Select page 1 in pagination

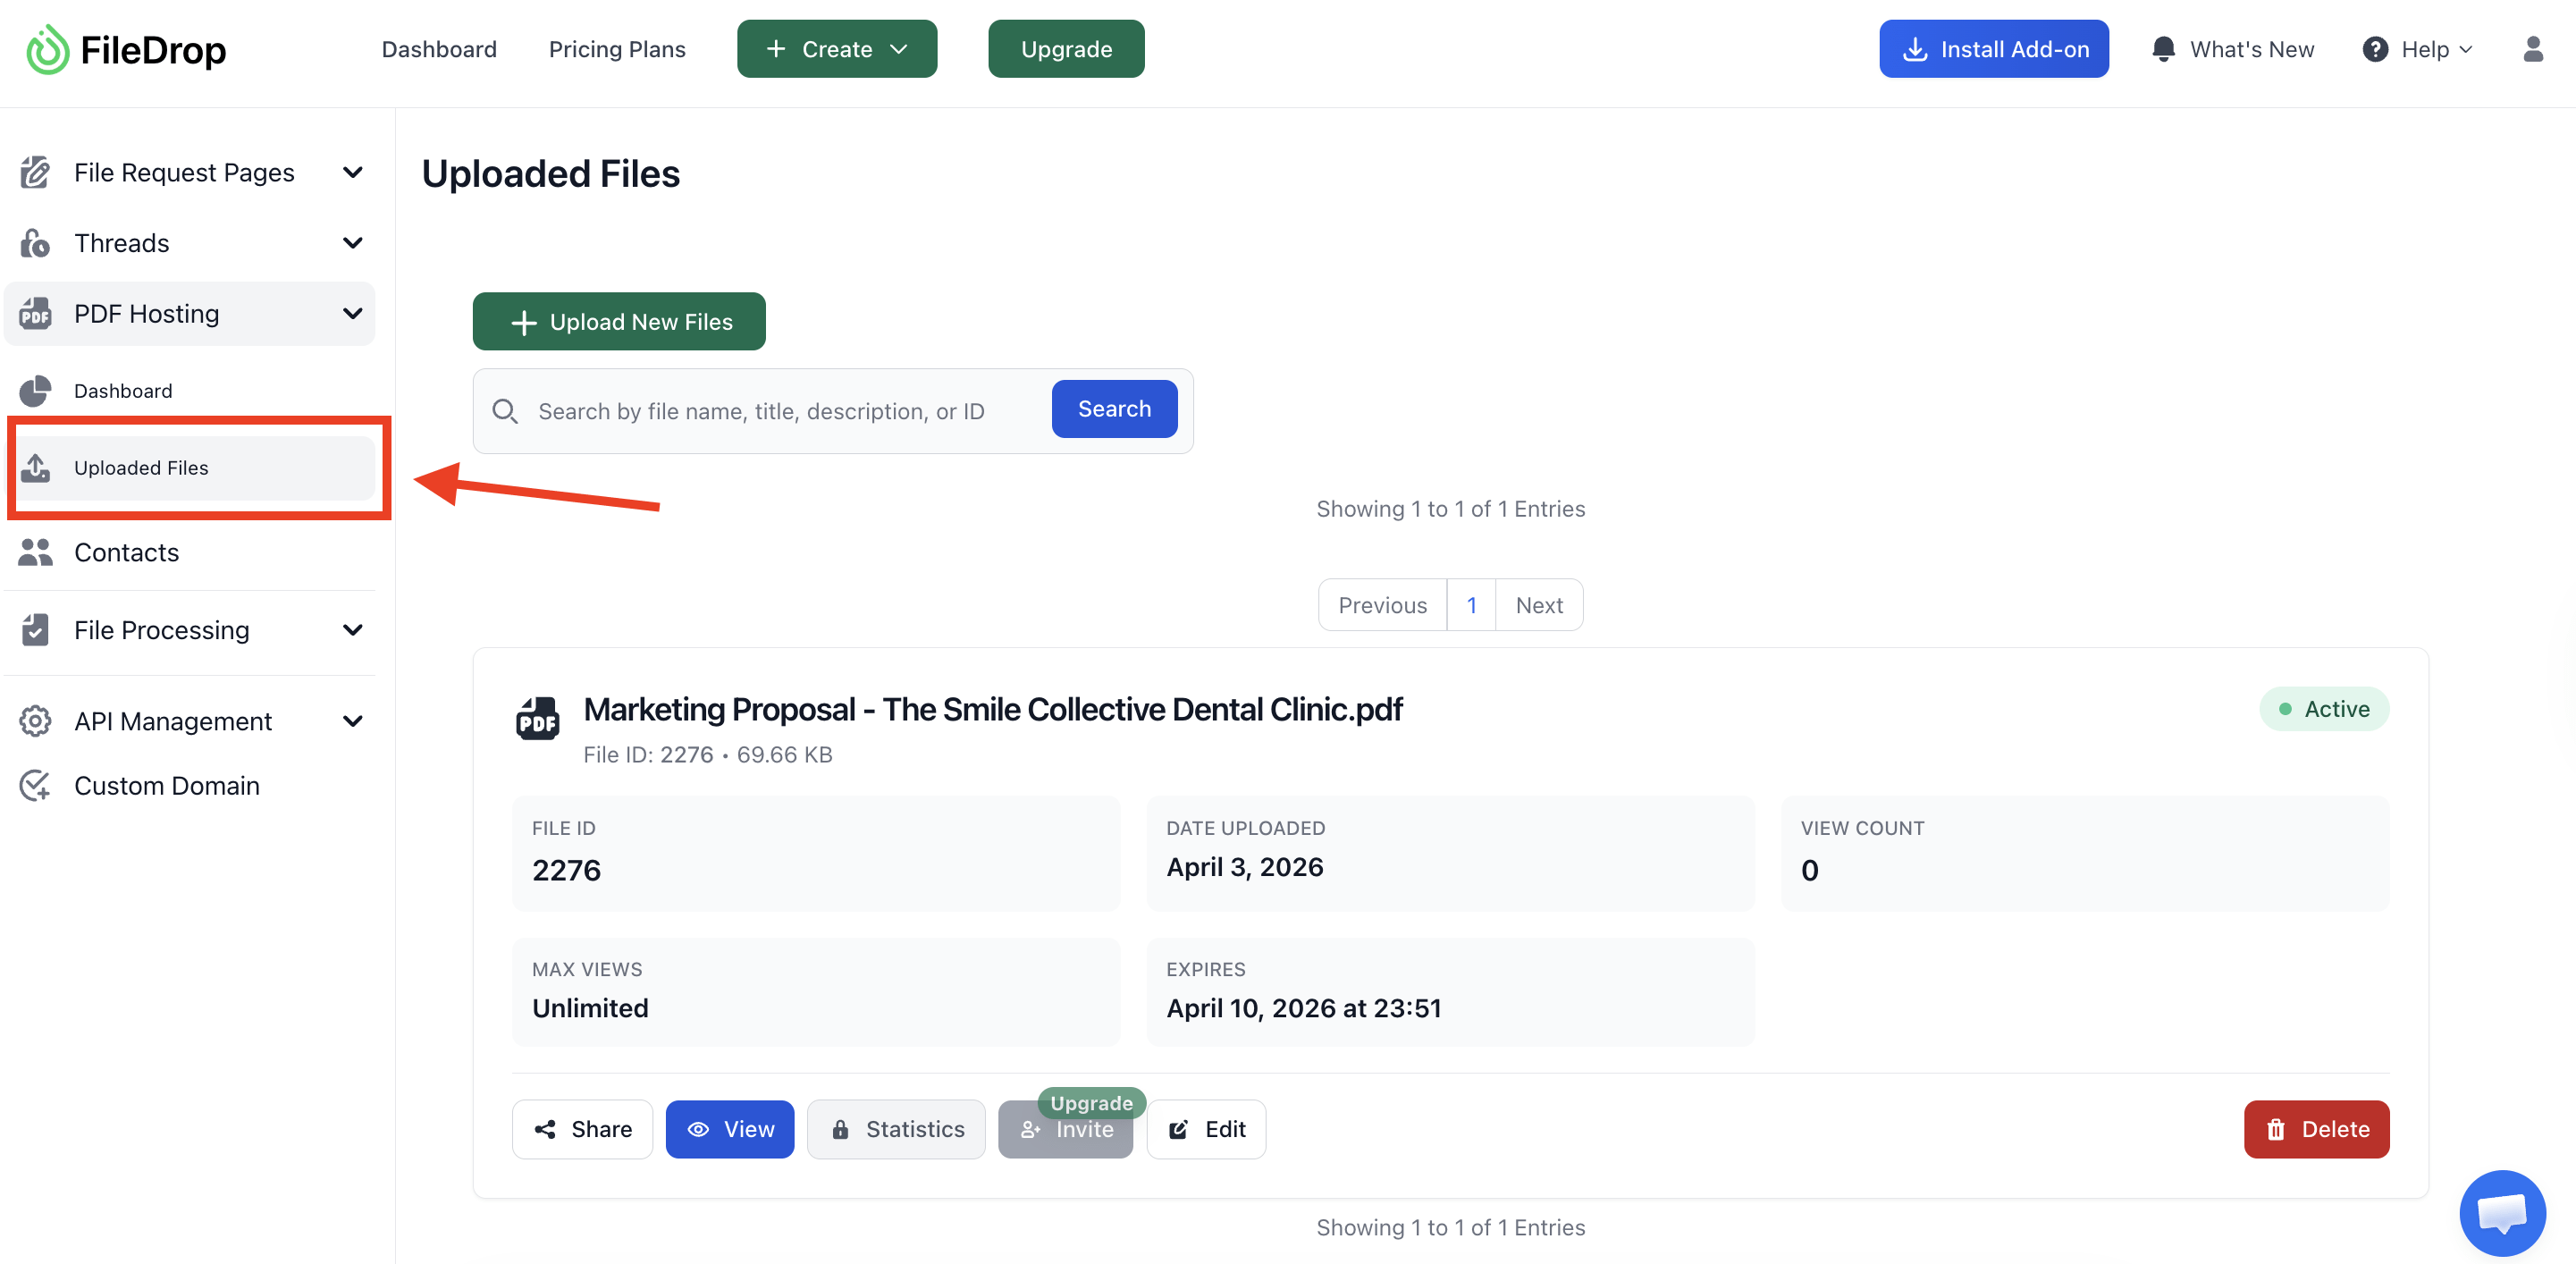(1470, 604)
